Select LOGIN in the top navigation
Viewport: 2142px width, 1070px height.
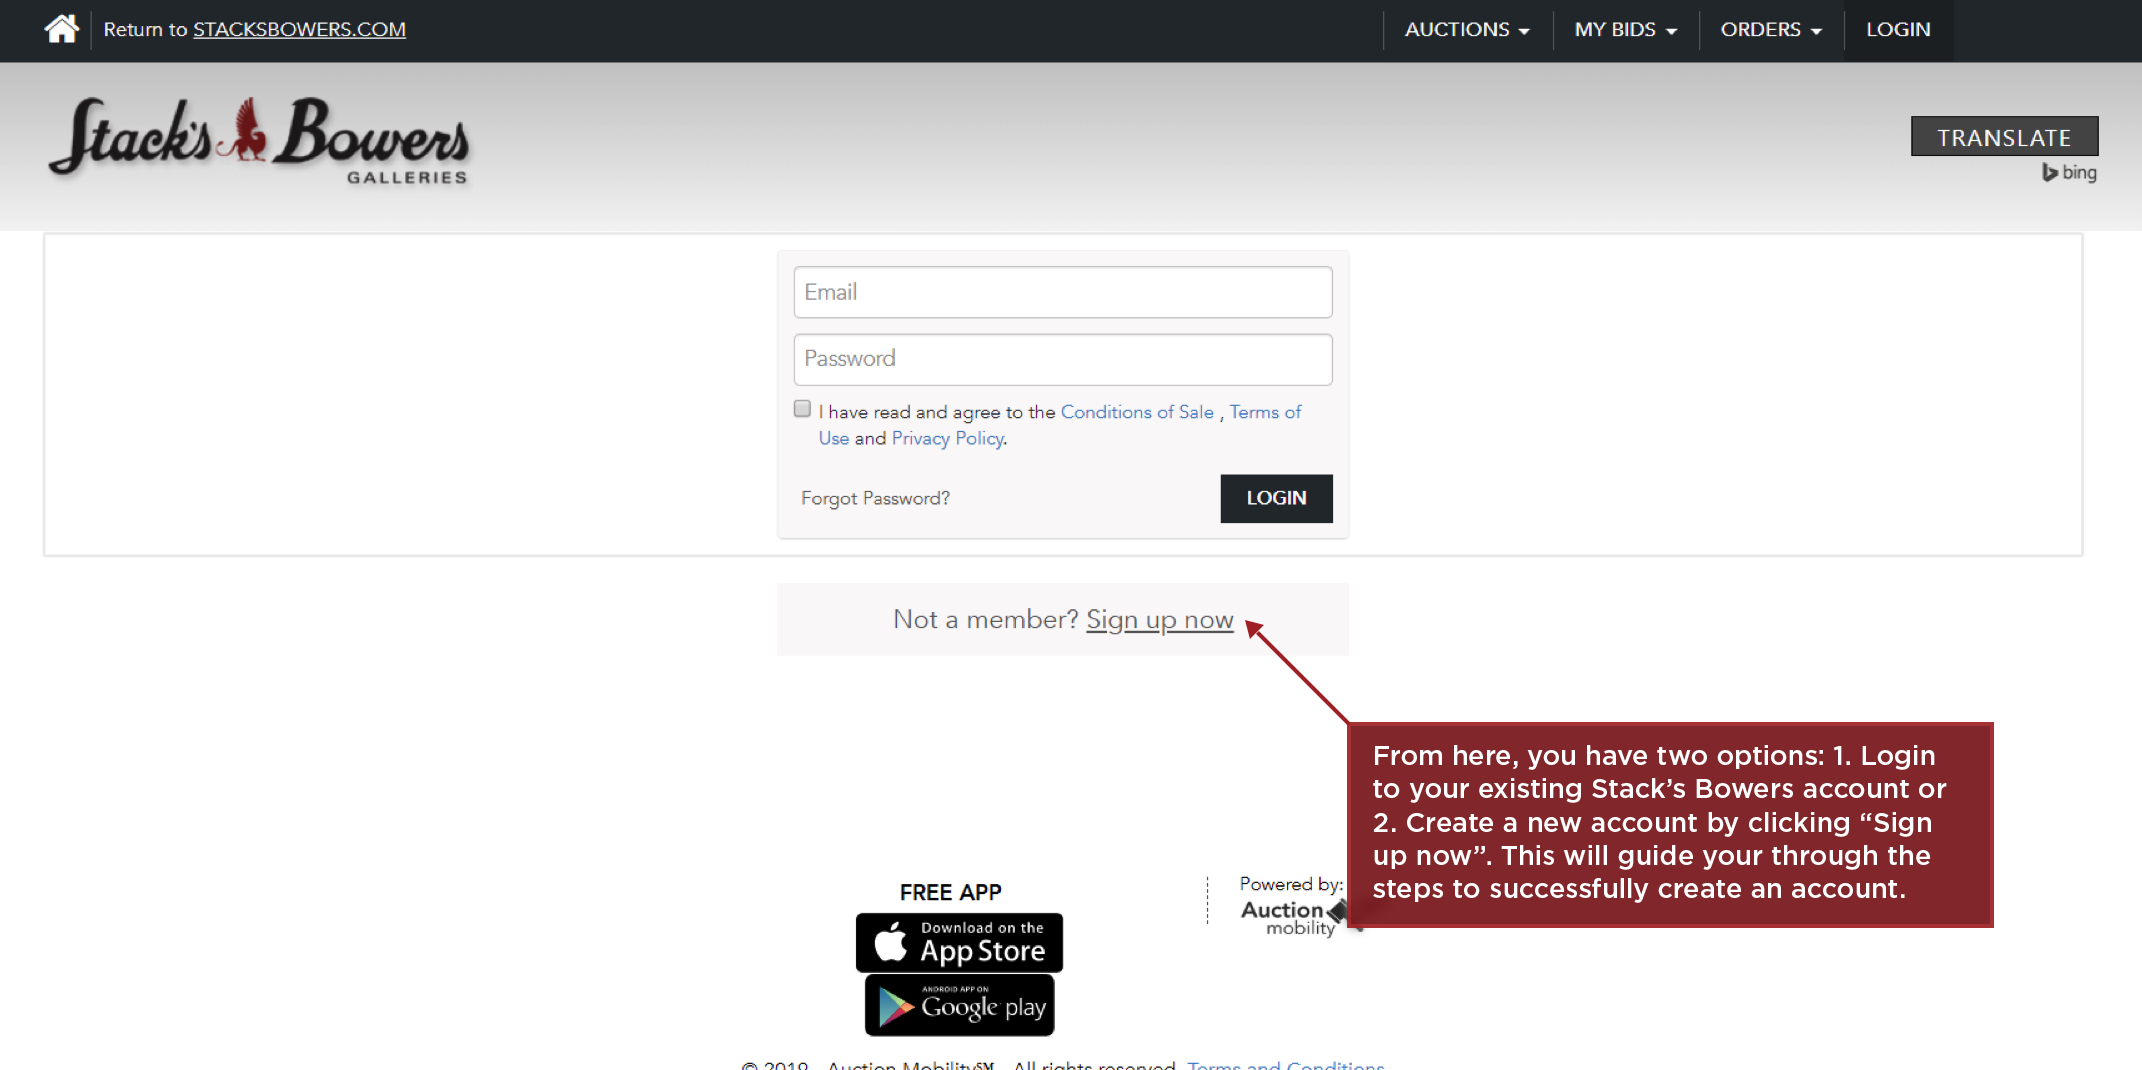point(1898,30)
